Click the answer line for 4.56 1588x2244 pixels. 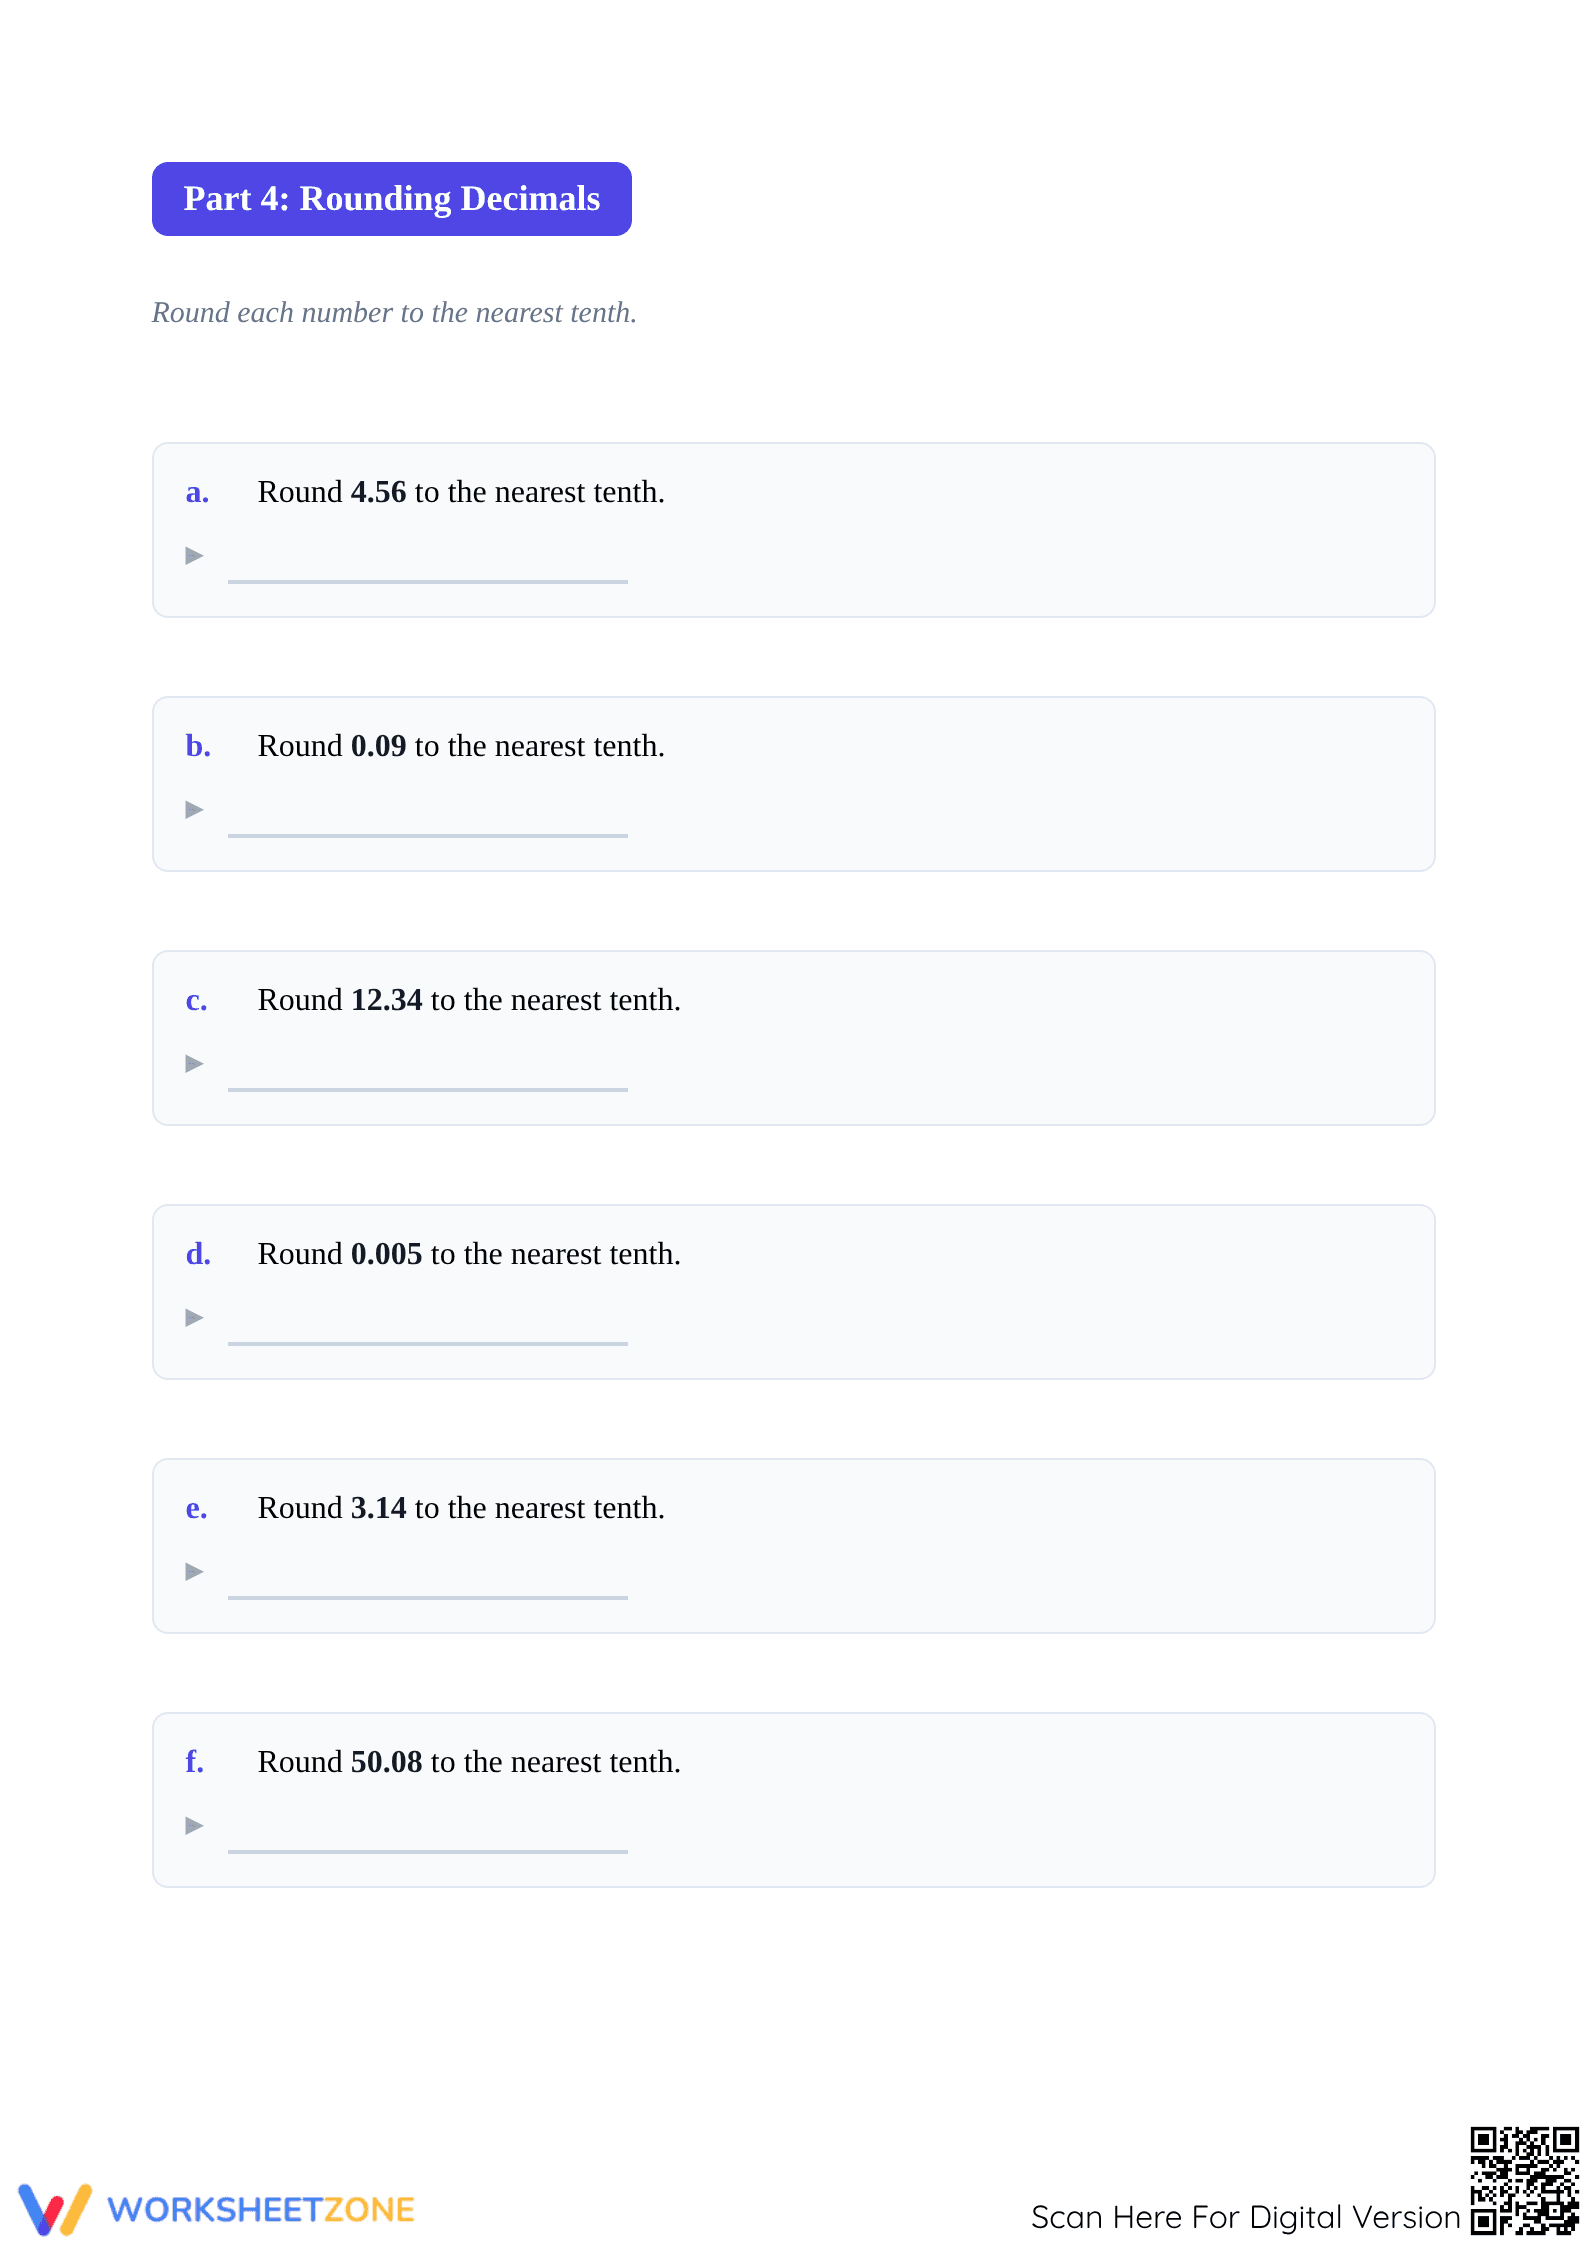click(428, 581)
